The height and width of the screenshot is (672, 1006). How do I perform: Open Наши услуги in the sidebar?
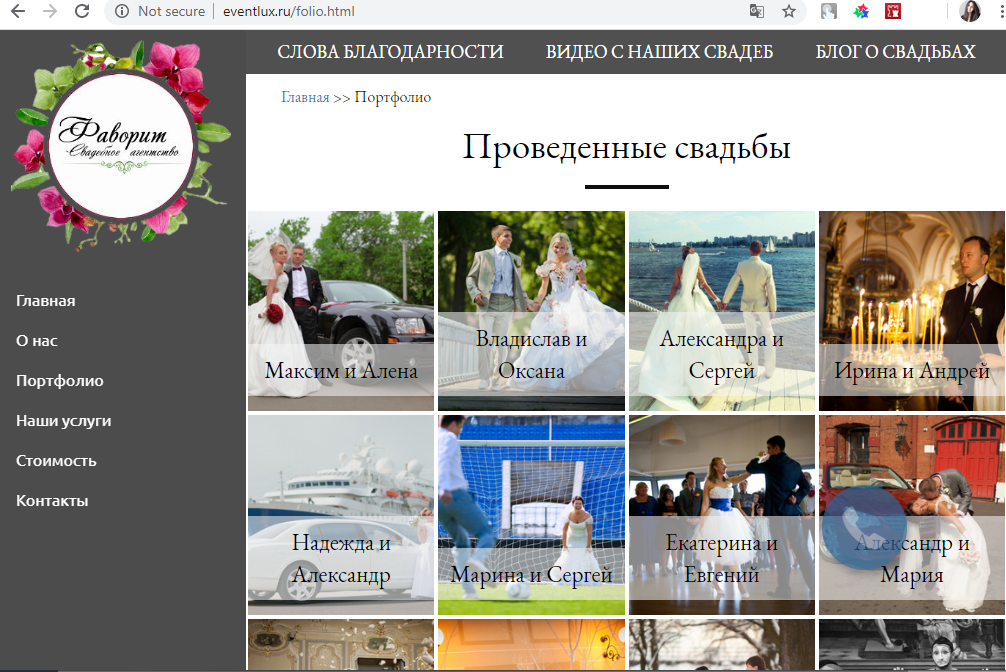(x=64, y=420)
